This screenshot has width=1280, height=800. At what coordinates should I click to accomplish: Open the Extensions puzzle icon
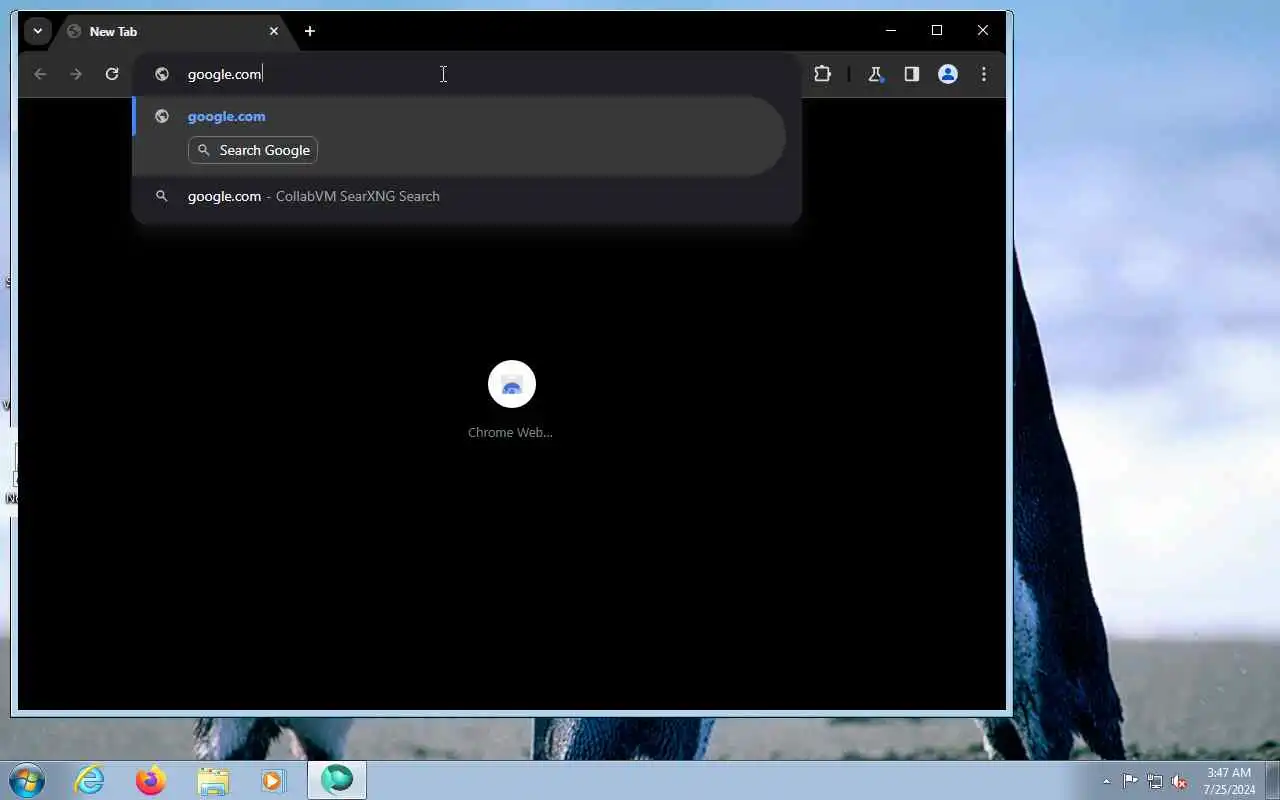(x=822, y=74)
